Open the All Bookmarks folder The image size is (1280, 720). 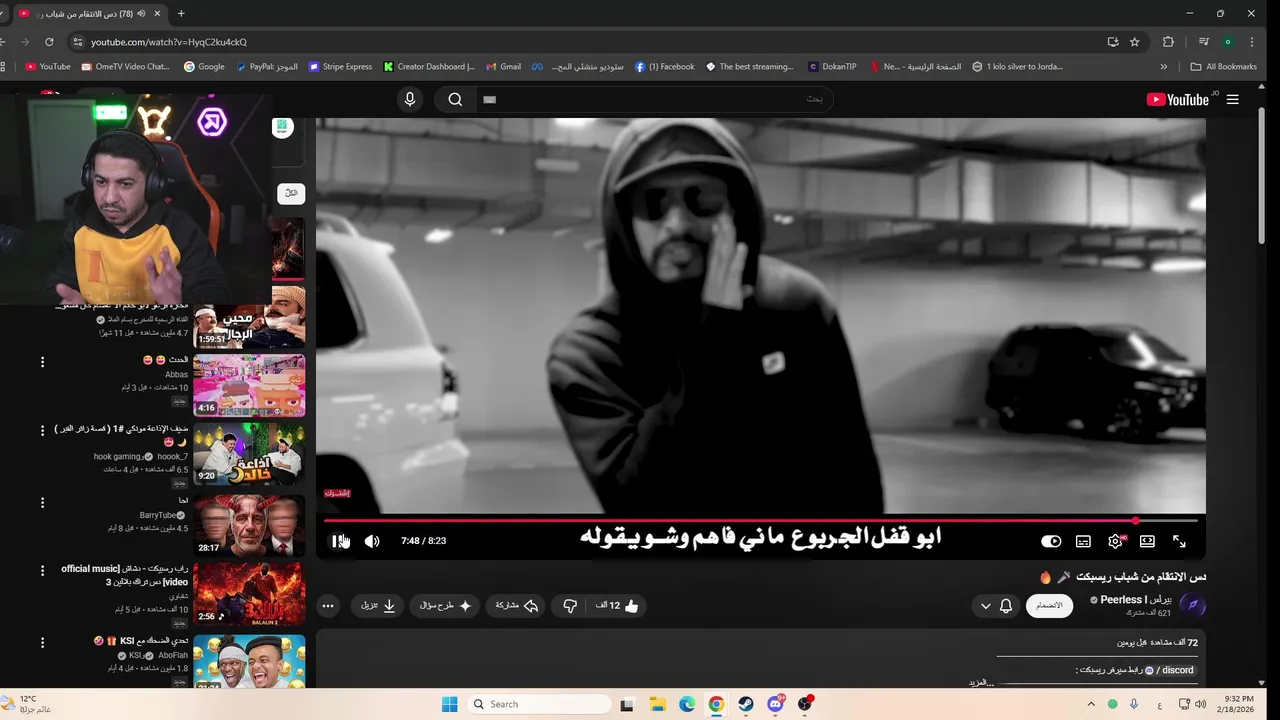point(1224,67)
